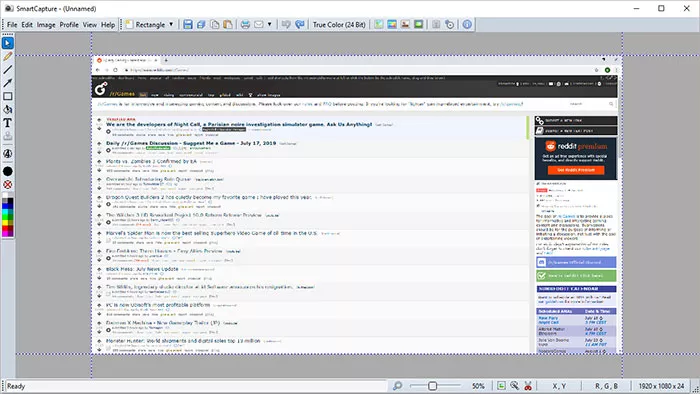
Task: Click the Save floppy disk icon
Action: [x=188, y=25]
